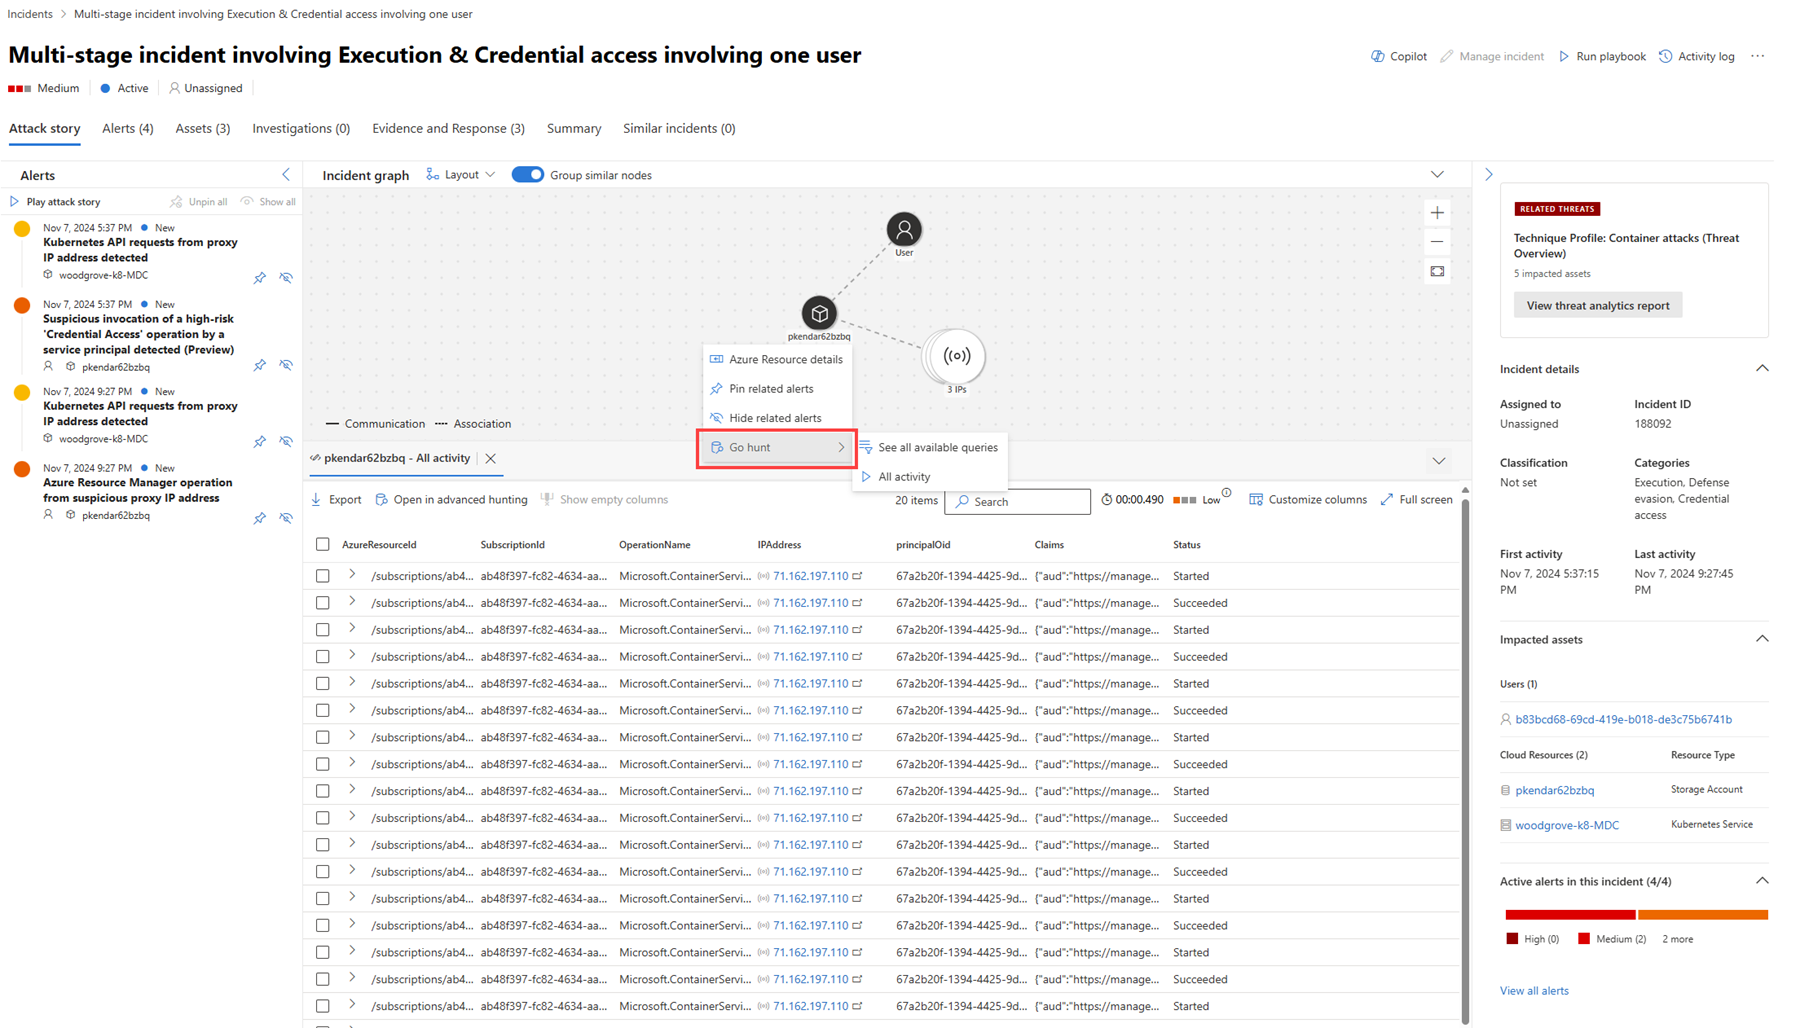Check the fifth activity row checkbox
This screenshot has height=1028, width=1800.
click(323, 684)
